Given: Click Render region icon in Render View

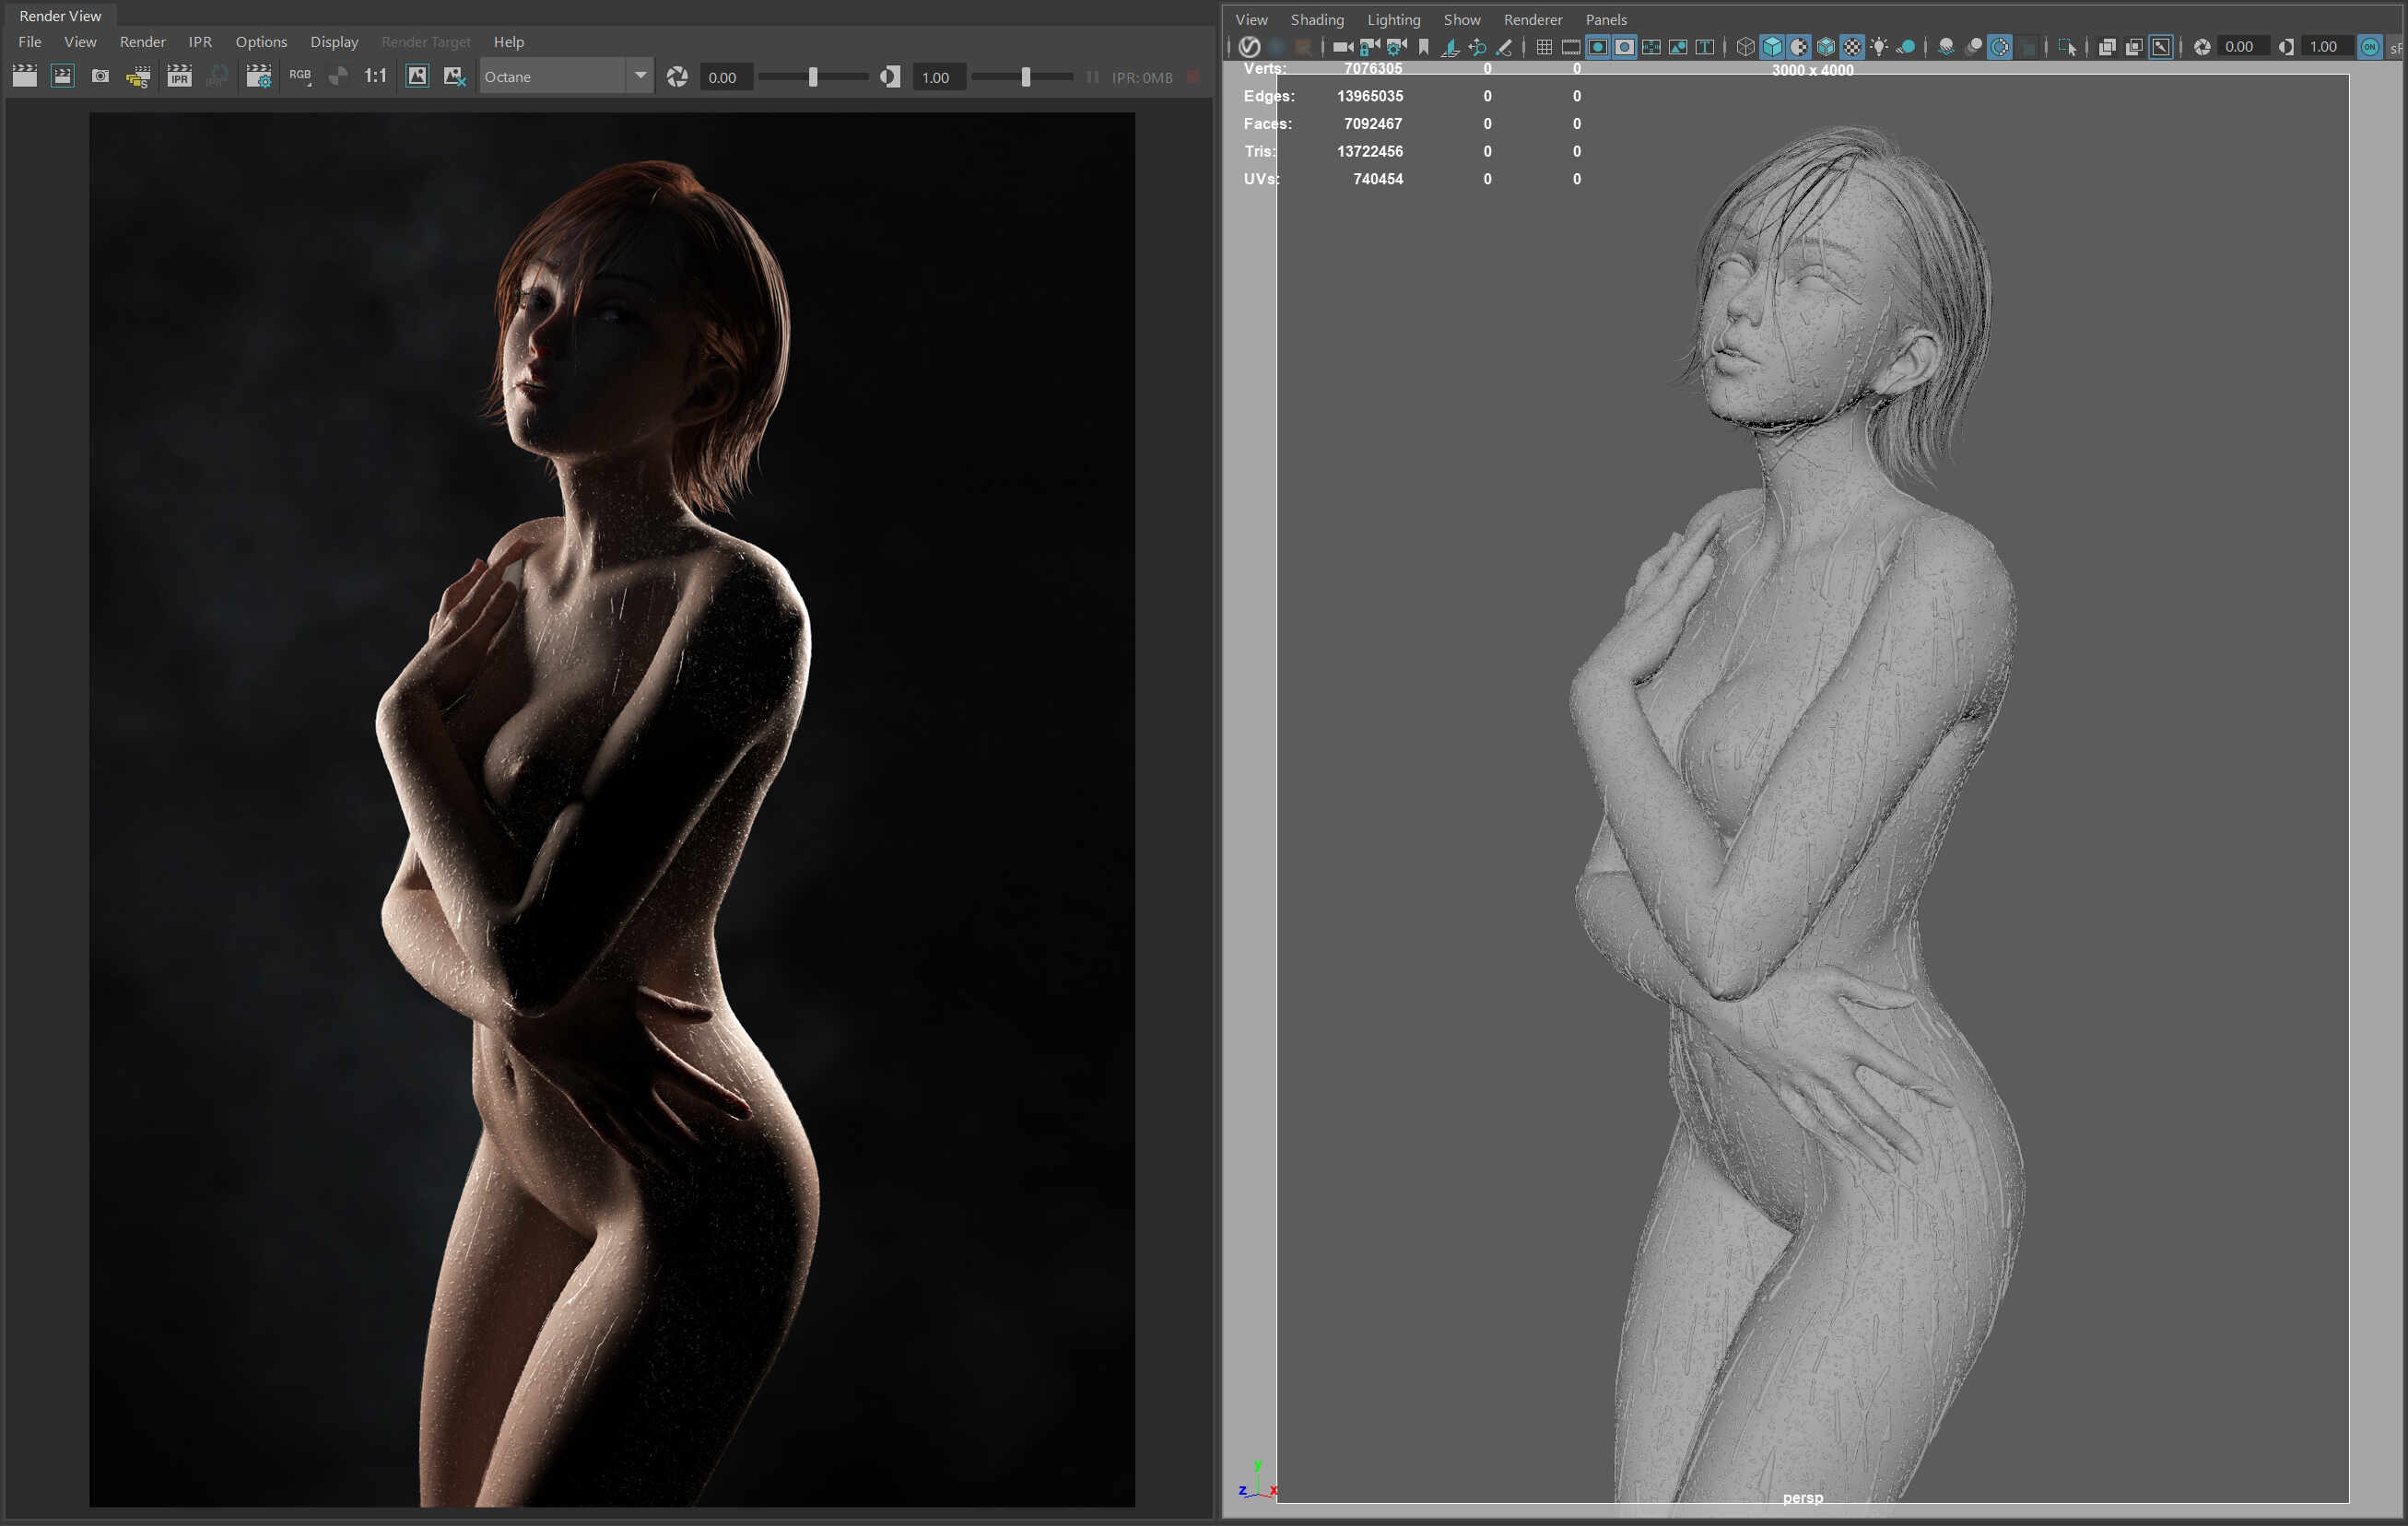Looking at the screenshot, I should pos(63,77).
